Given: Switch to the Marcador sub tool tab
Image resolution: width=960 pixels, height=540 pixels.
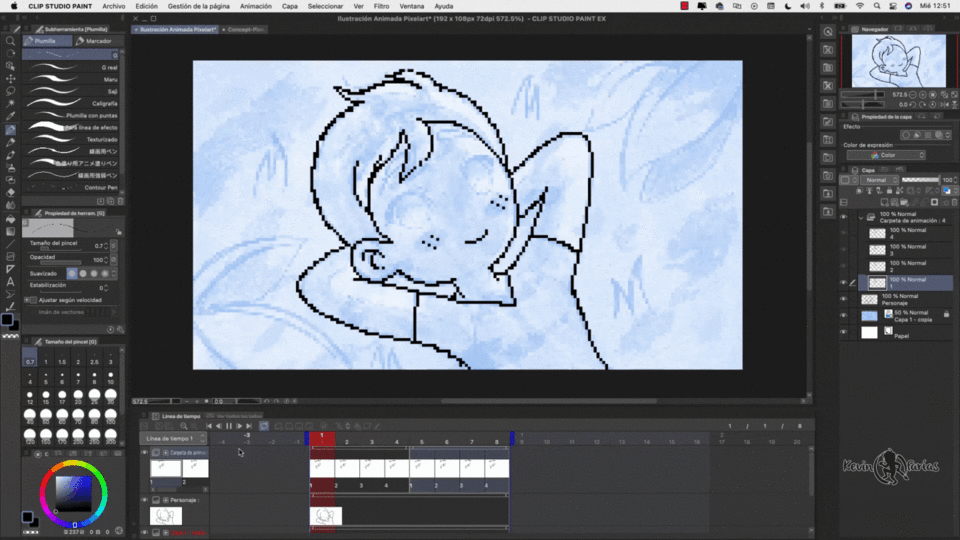Looking at the screenshot, I should (x=95, y=41).
